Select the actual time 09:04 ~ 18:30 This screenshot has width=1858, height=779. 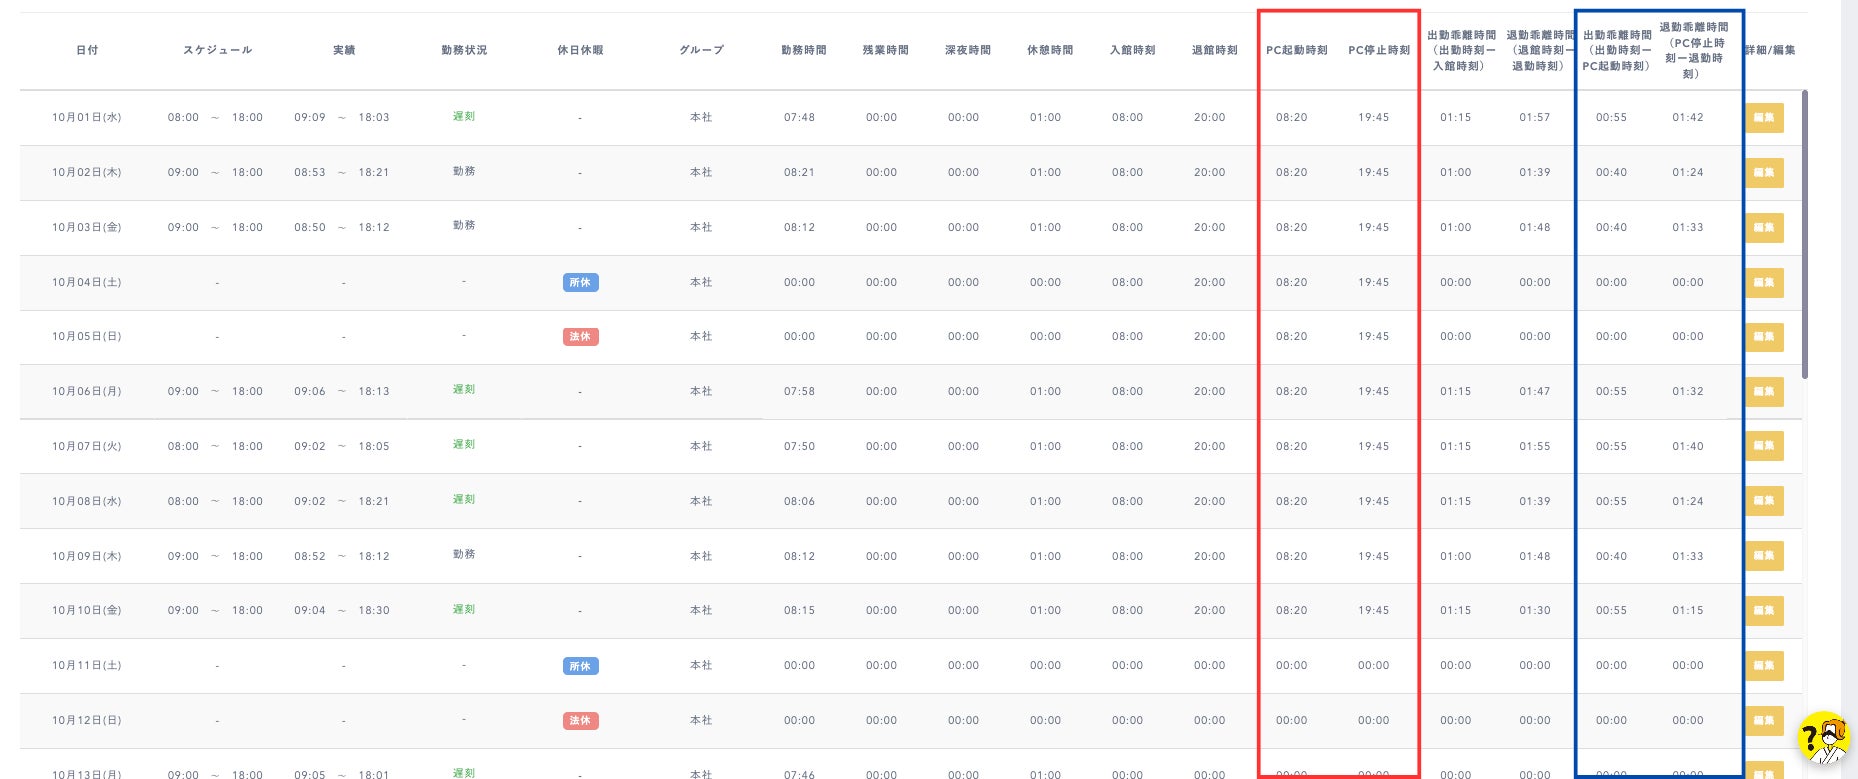pos(342,611)
